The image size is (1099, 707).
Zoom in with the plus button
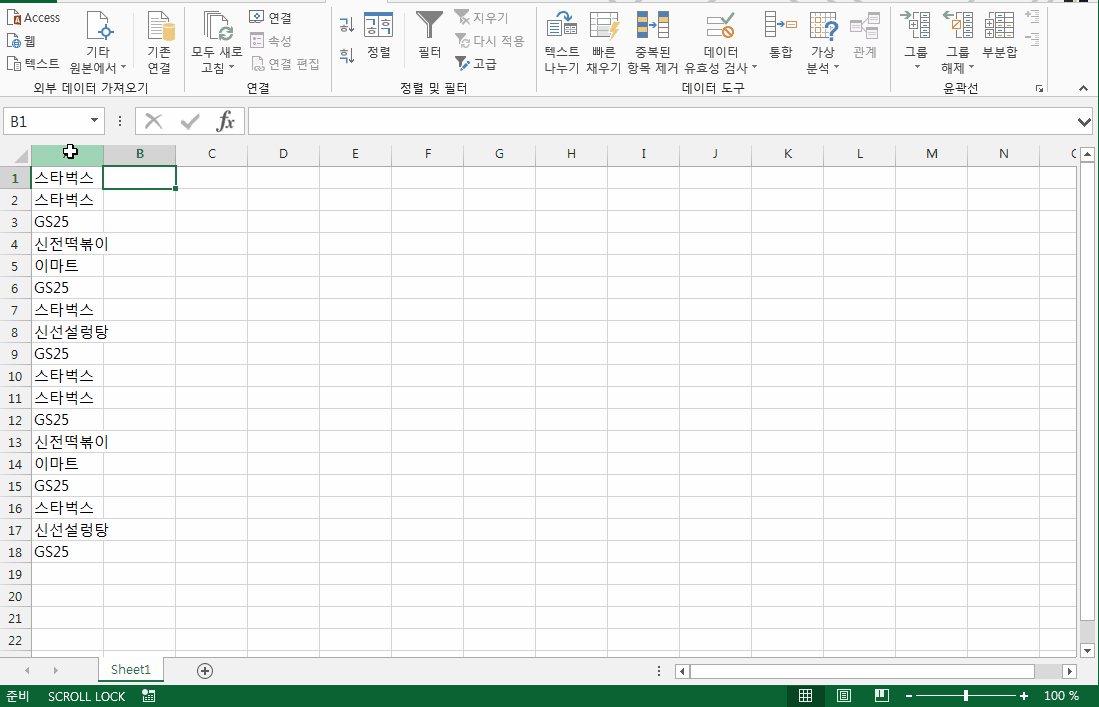[x=1024, y=696]
